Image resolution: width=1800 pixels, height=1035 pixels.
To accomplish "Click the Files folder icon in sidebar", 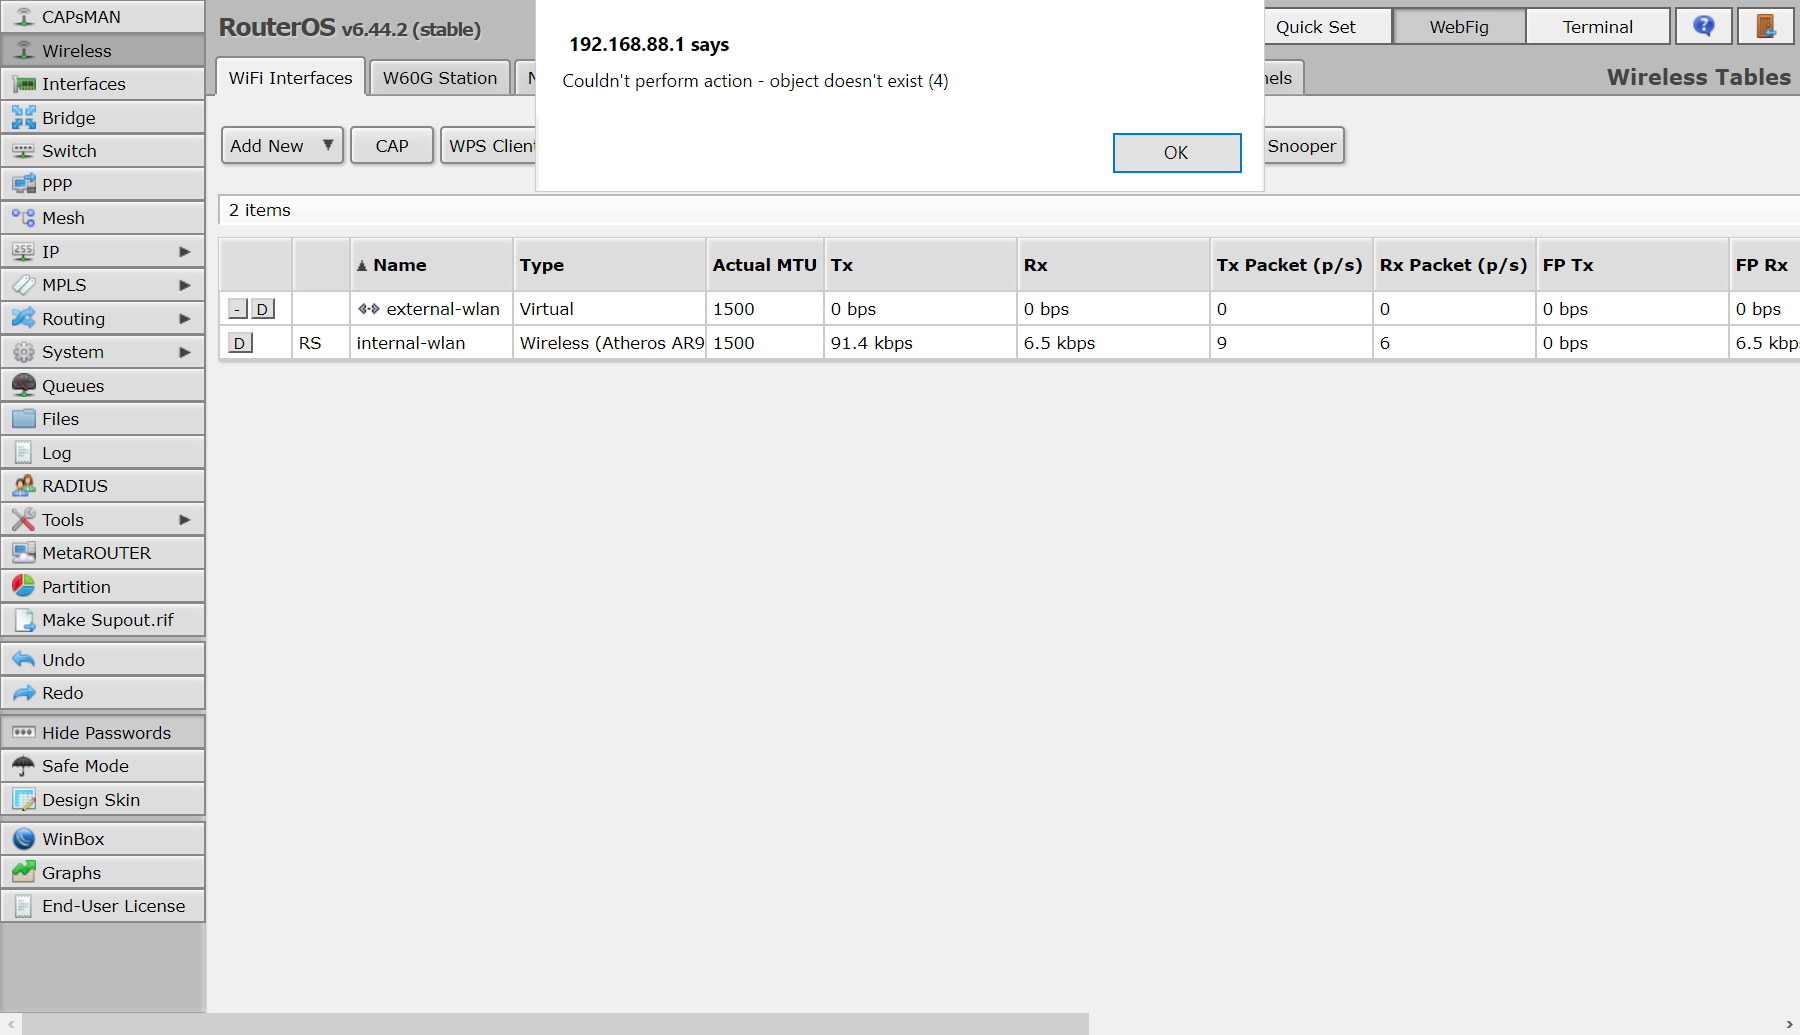I will point(24,419).
